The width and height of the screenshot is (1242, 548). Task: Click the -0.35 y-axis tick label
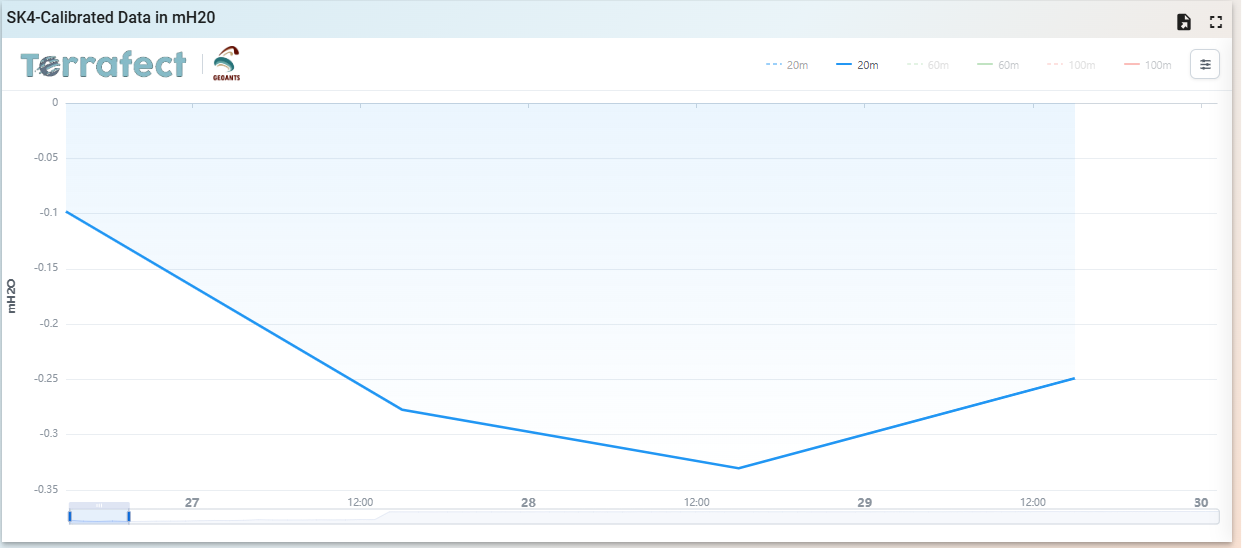point(46,489)
